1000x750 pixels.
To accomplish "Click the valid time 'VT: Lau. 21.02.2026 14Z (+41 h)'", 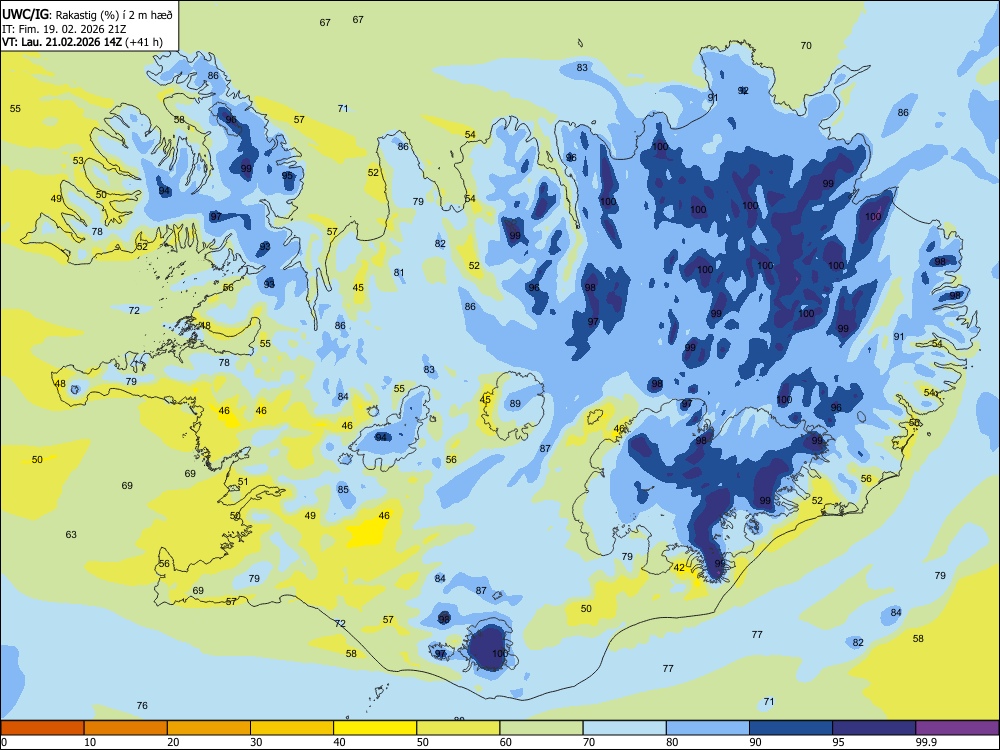I will click(82, 42).
